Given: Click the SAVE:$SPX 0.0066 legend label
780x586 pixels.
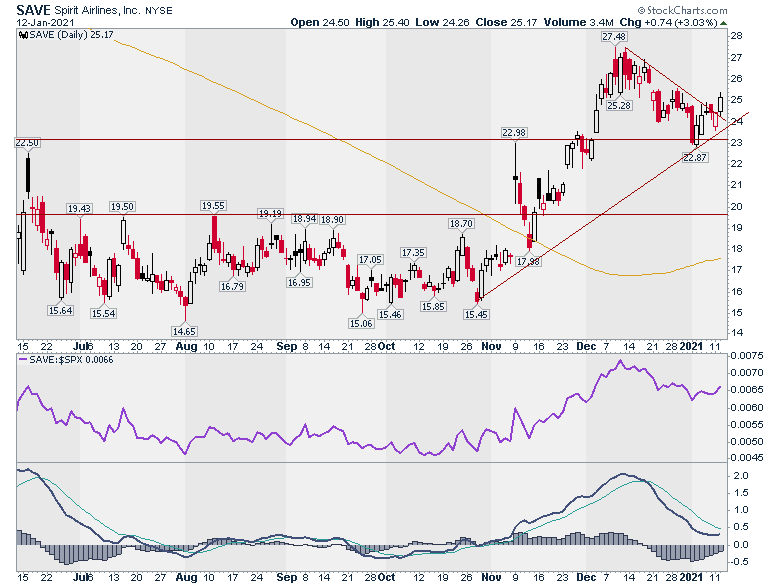Looking at the screenshot, I should (x=71, y=359).
